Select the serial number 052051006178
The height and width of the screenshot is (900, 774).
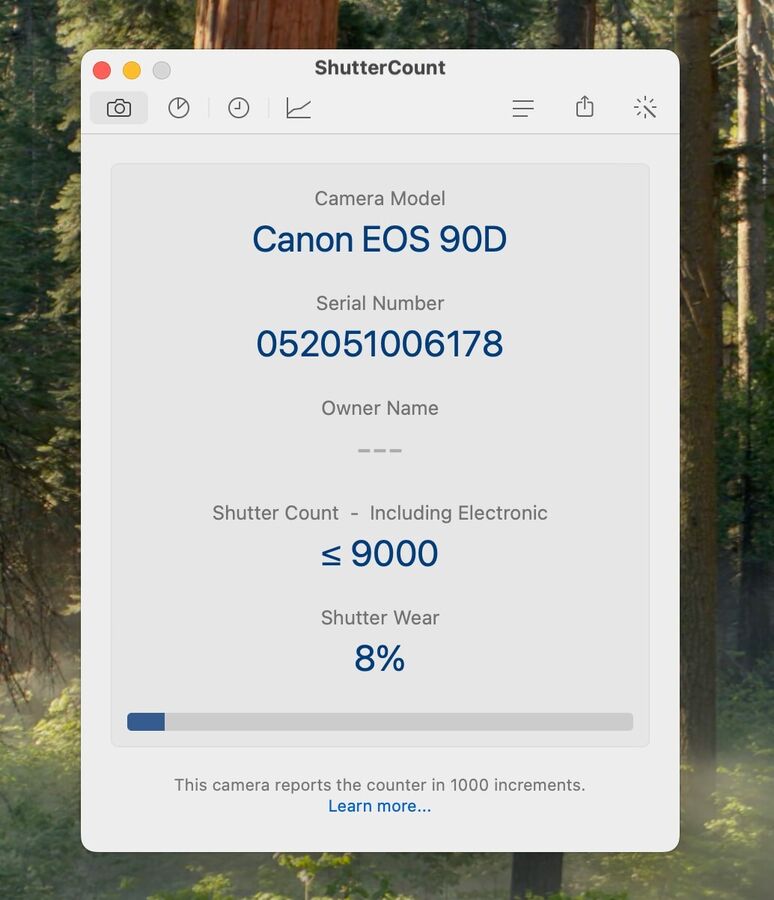(380, 344)
